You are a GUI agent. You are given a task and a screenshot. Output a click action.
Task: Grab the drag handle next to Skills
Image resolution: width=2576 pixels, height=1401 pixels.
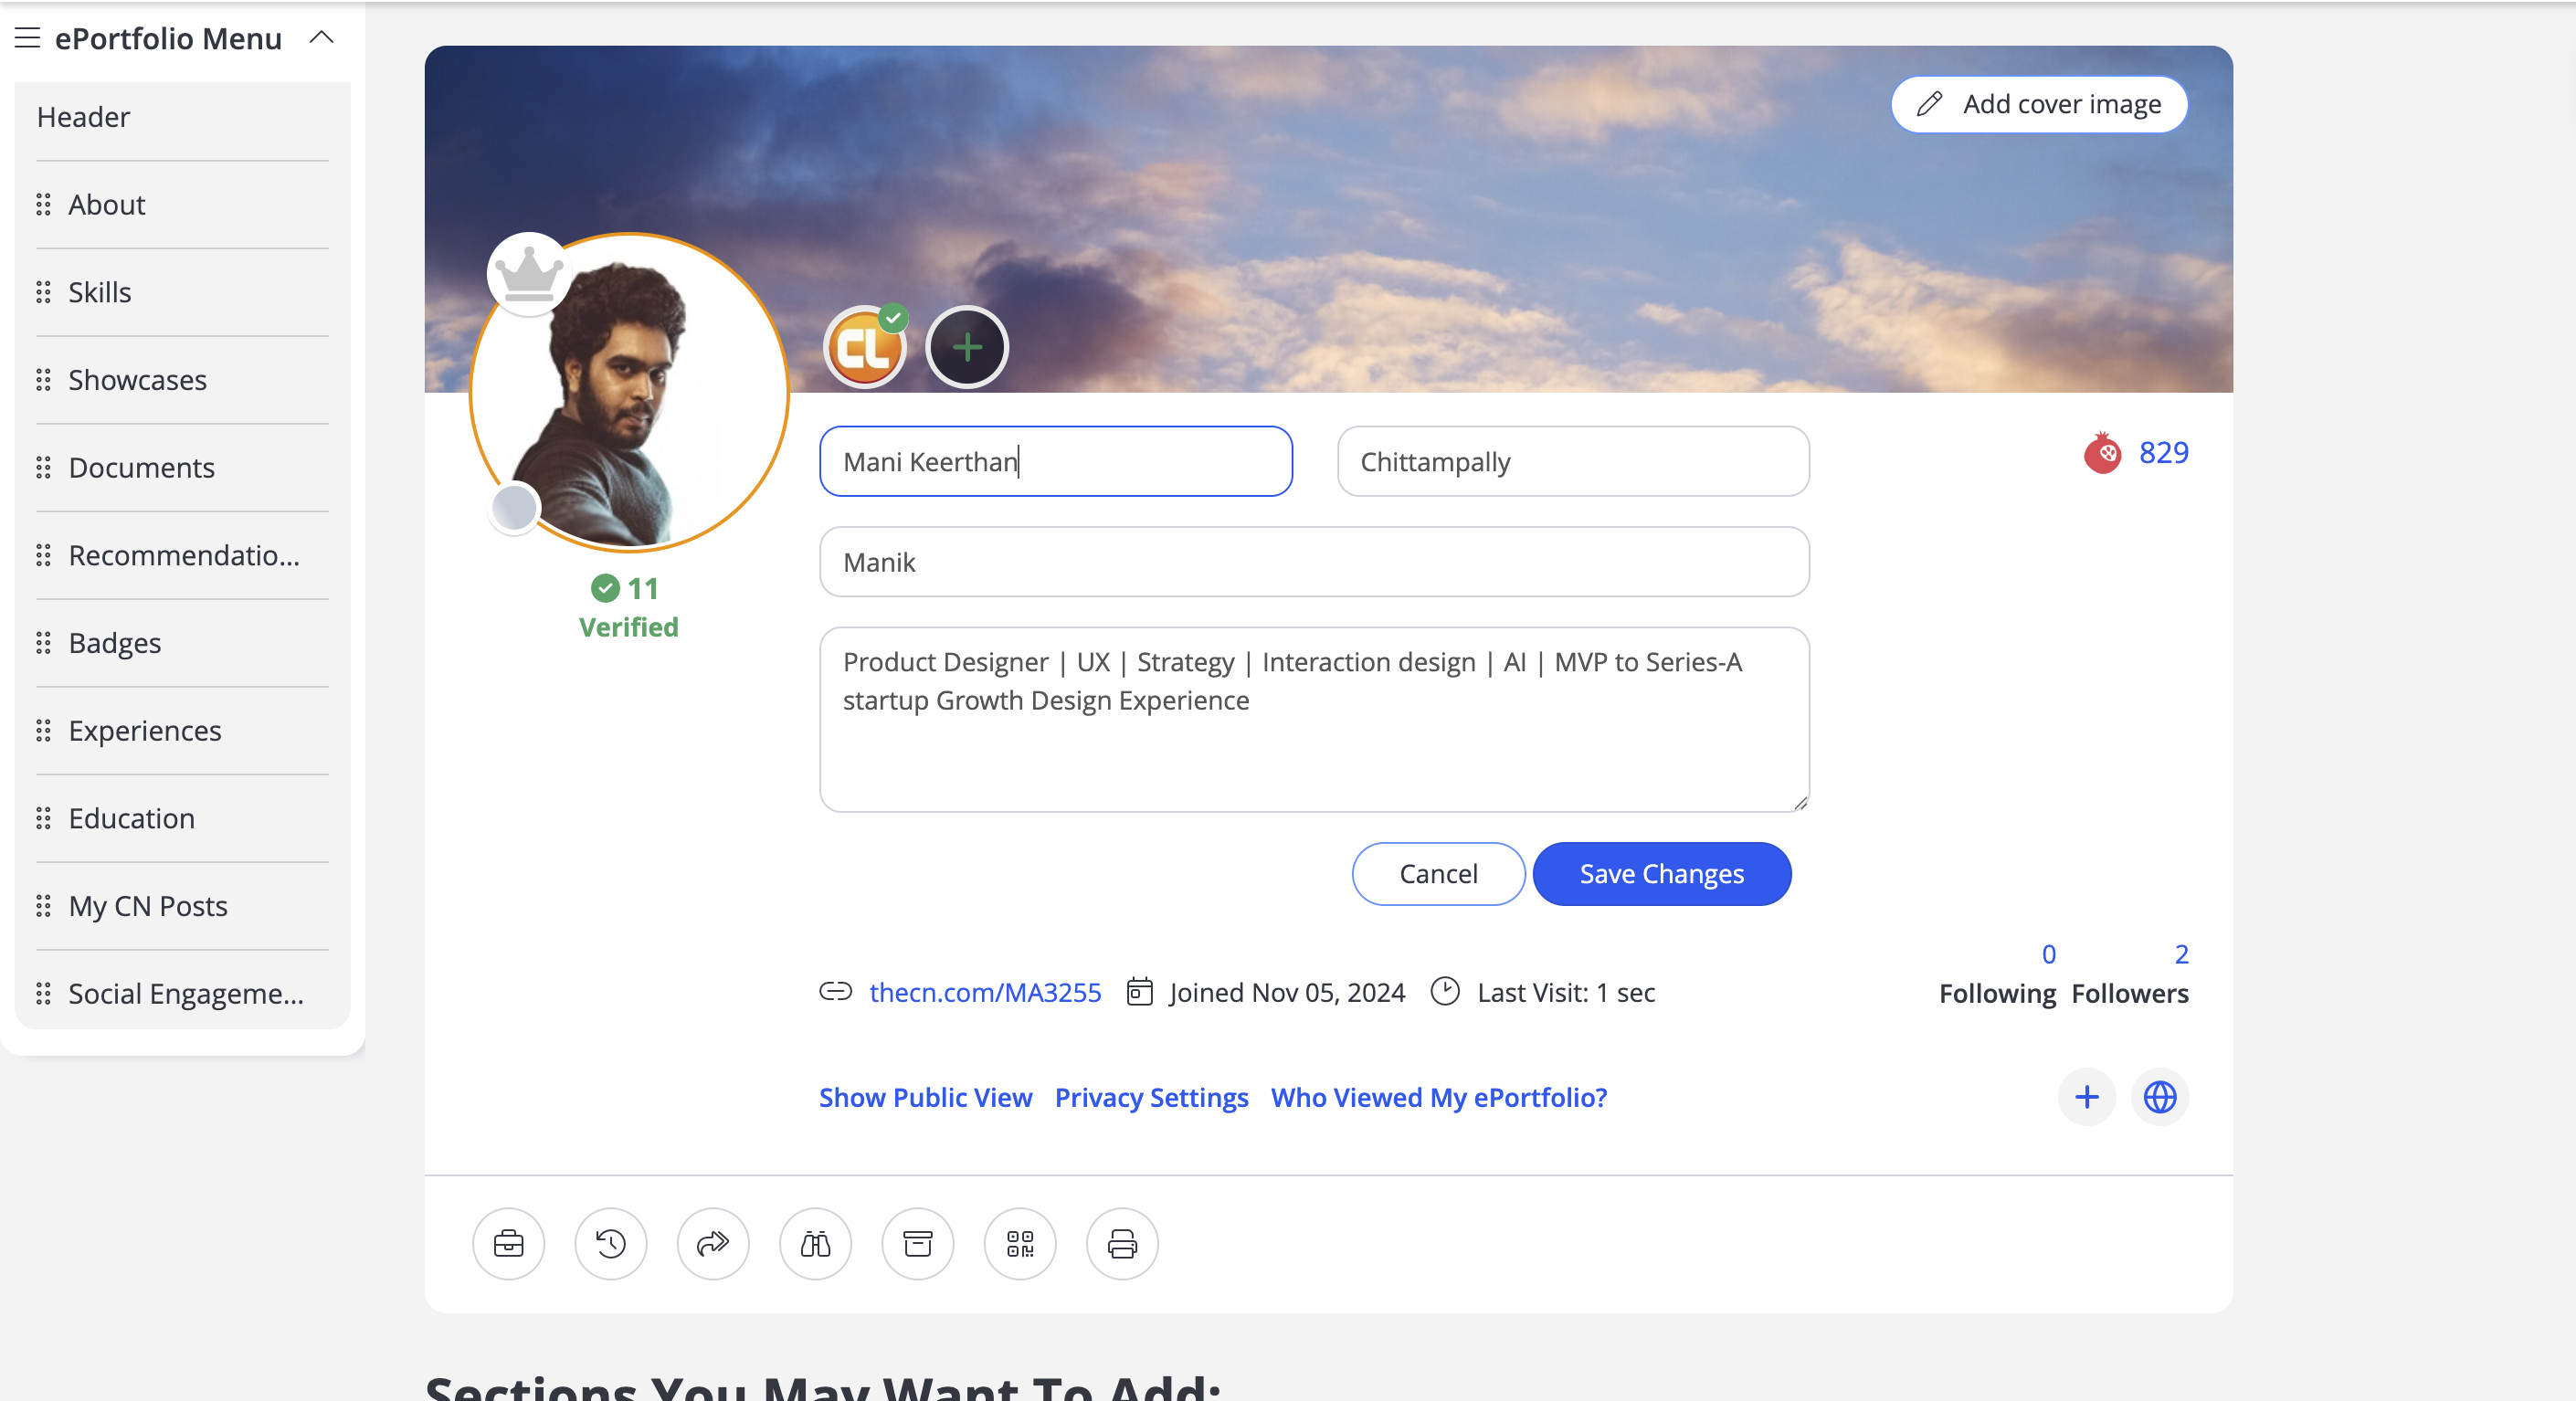point(43,292)
